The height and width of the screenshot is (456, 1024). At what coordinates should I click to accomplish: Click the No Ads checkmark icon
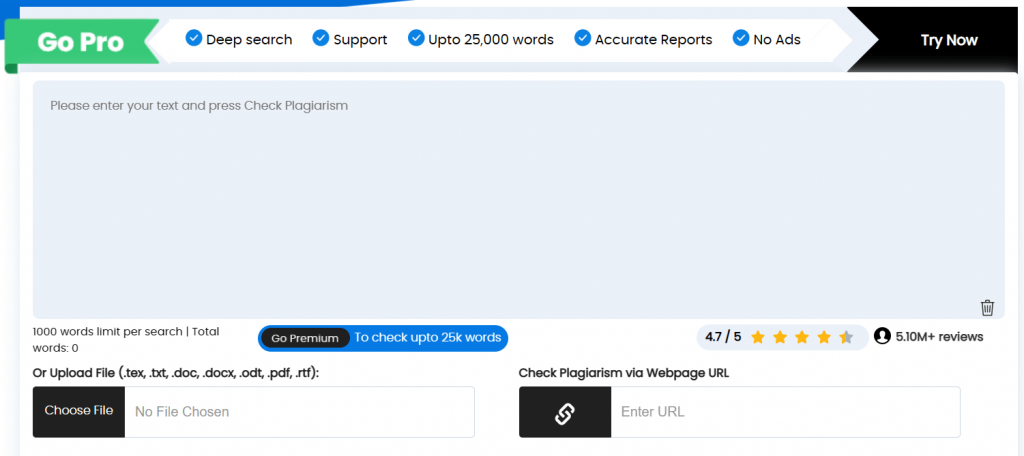[x=741, y=39]
